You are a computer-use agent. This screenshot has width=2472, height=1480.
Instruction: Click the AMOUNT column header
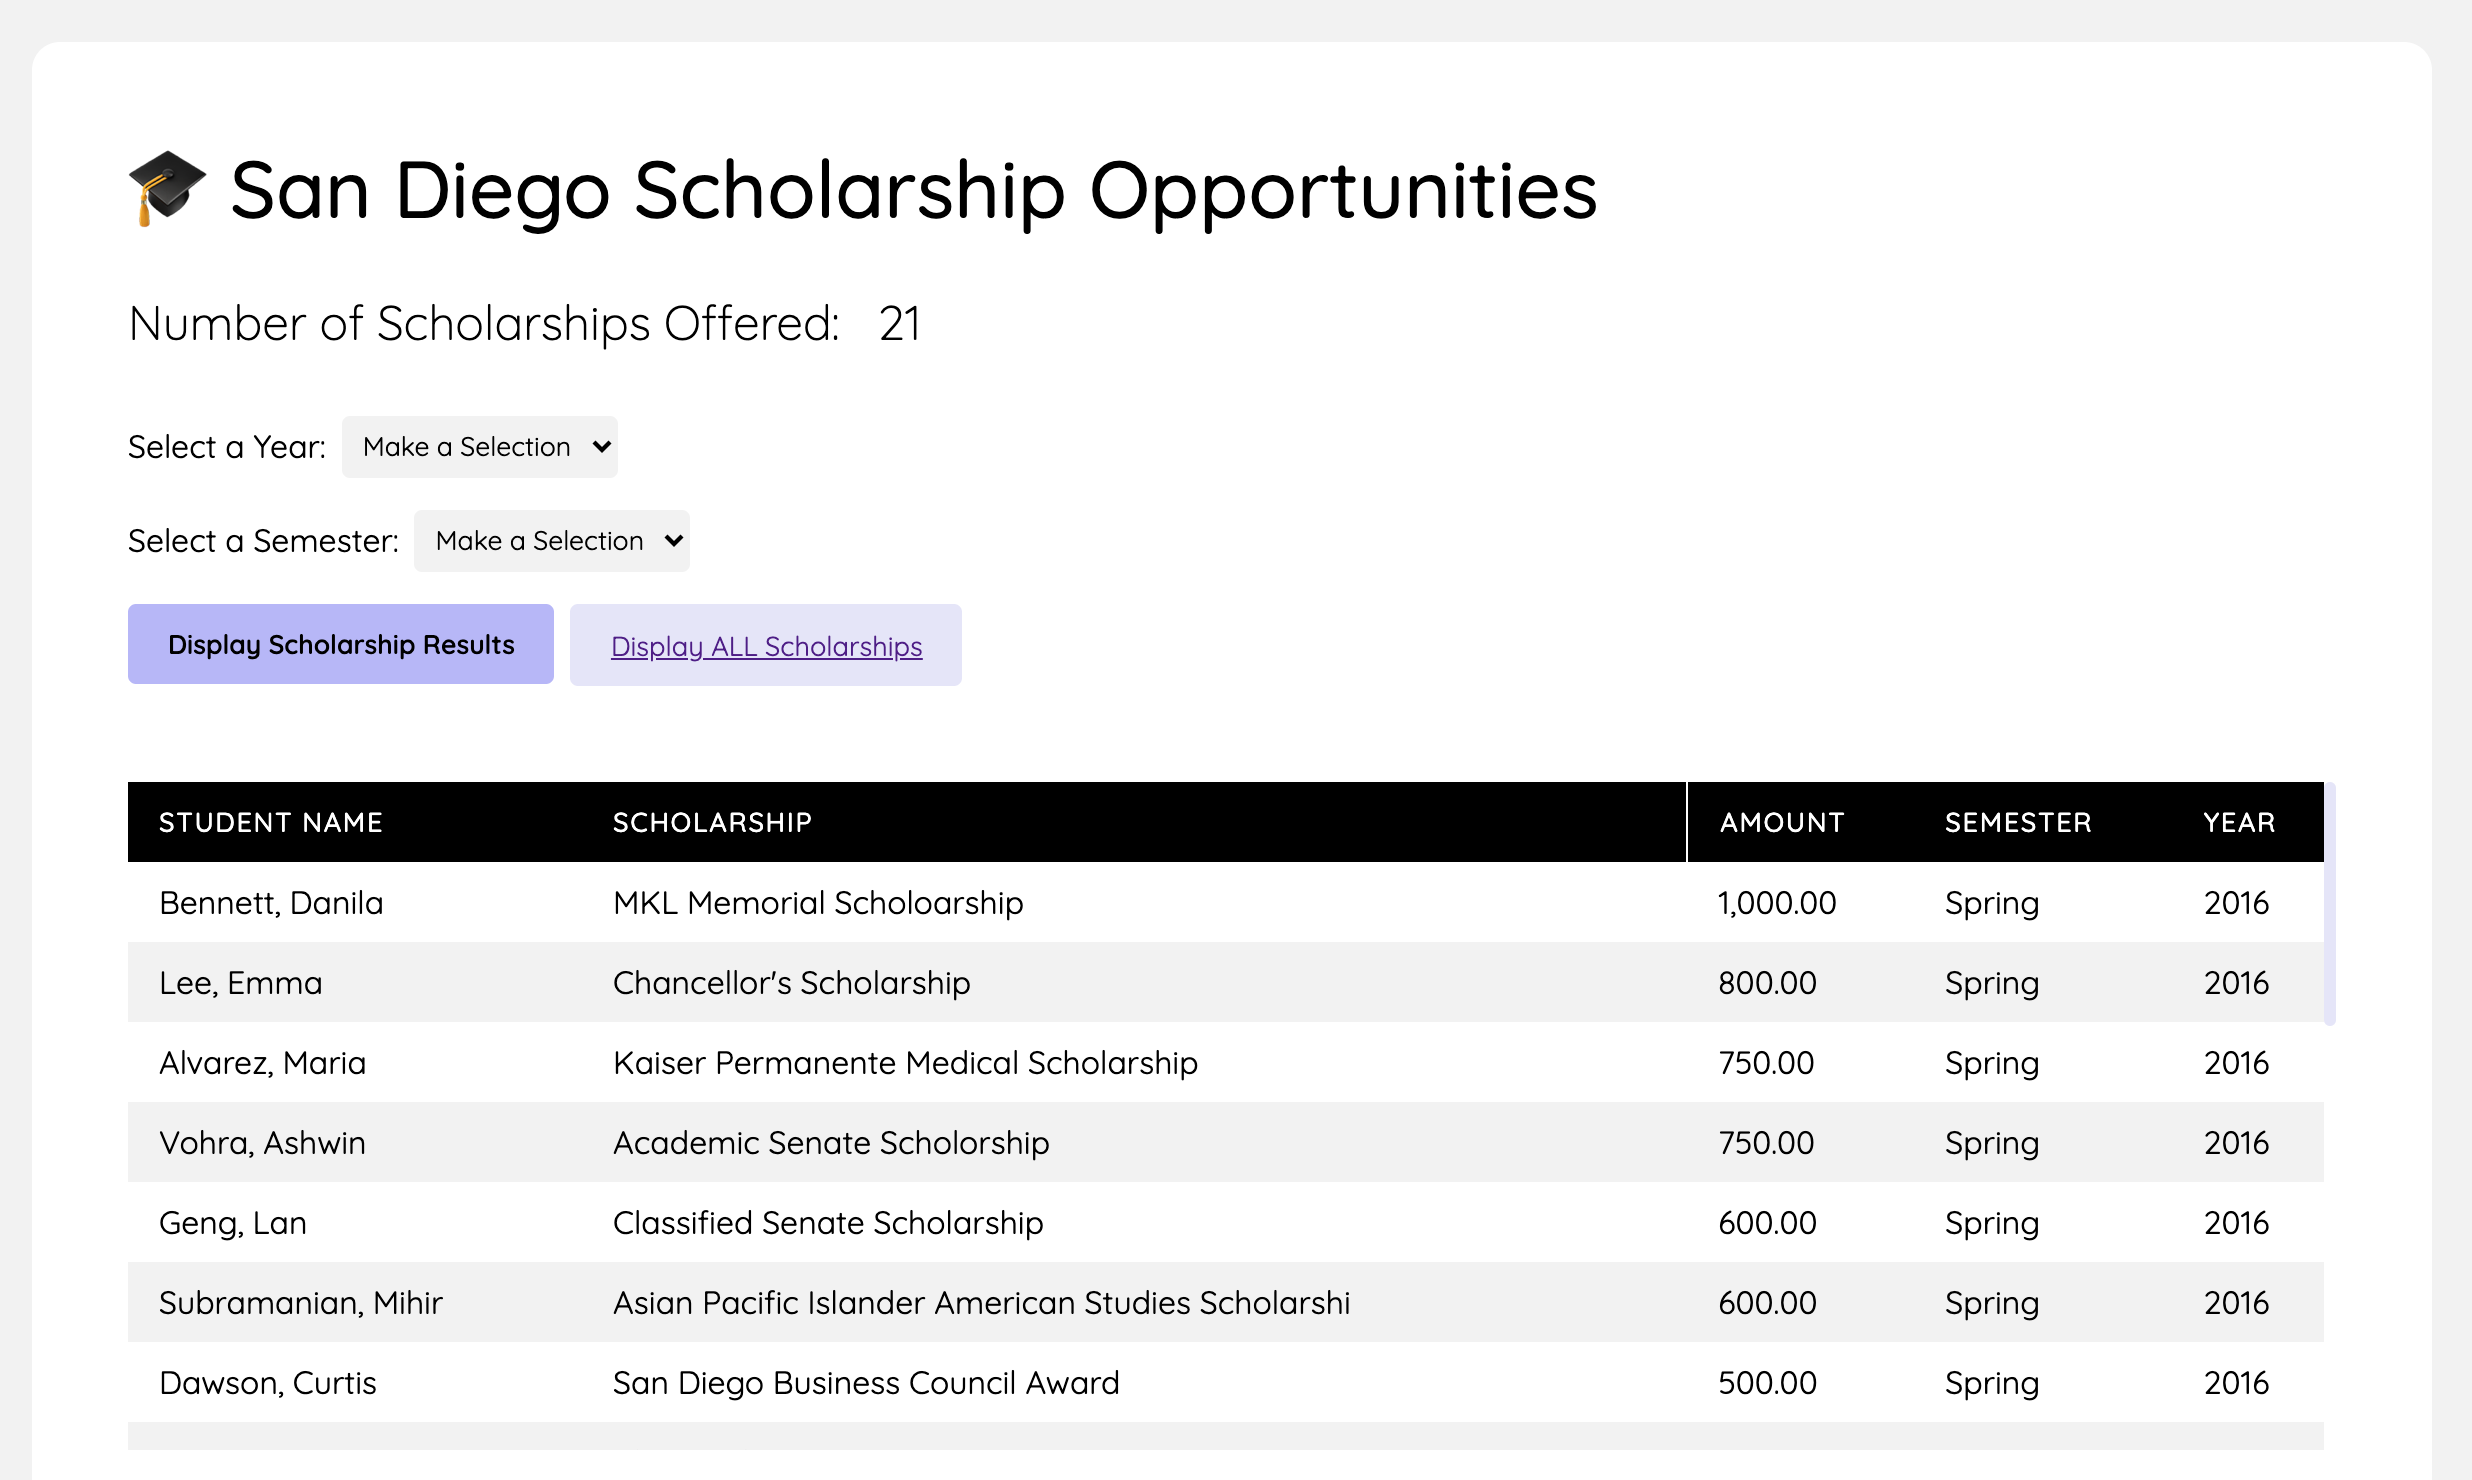[x=1781, y=822]
